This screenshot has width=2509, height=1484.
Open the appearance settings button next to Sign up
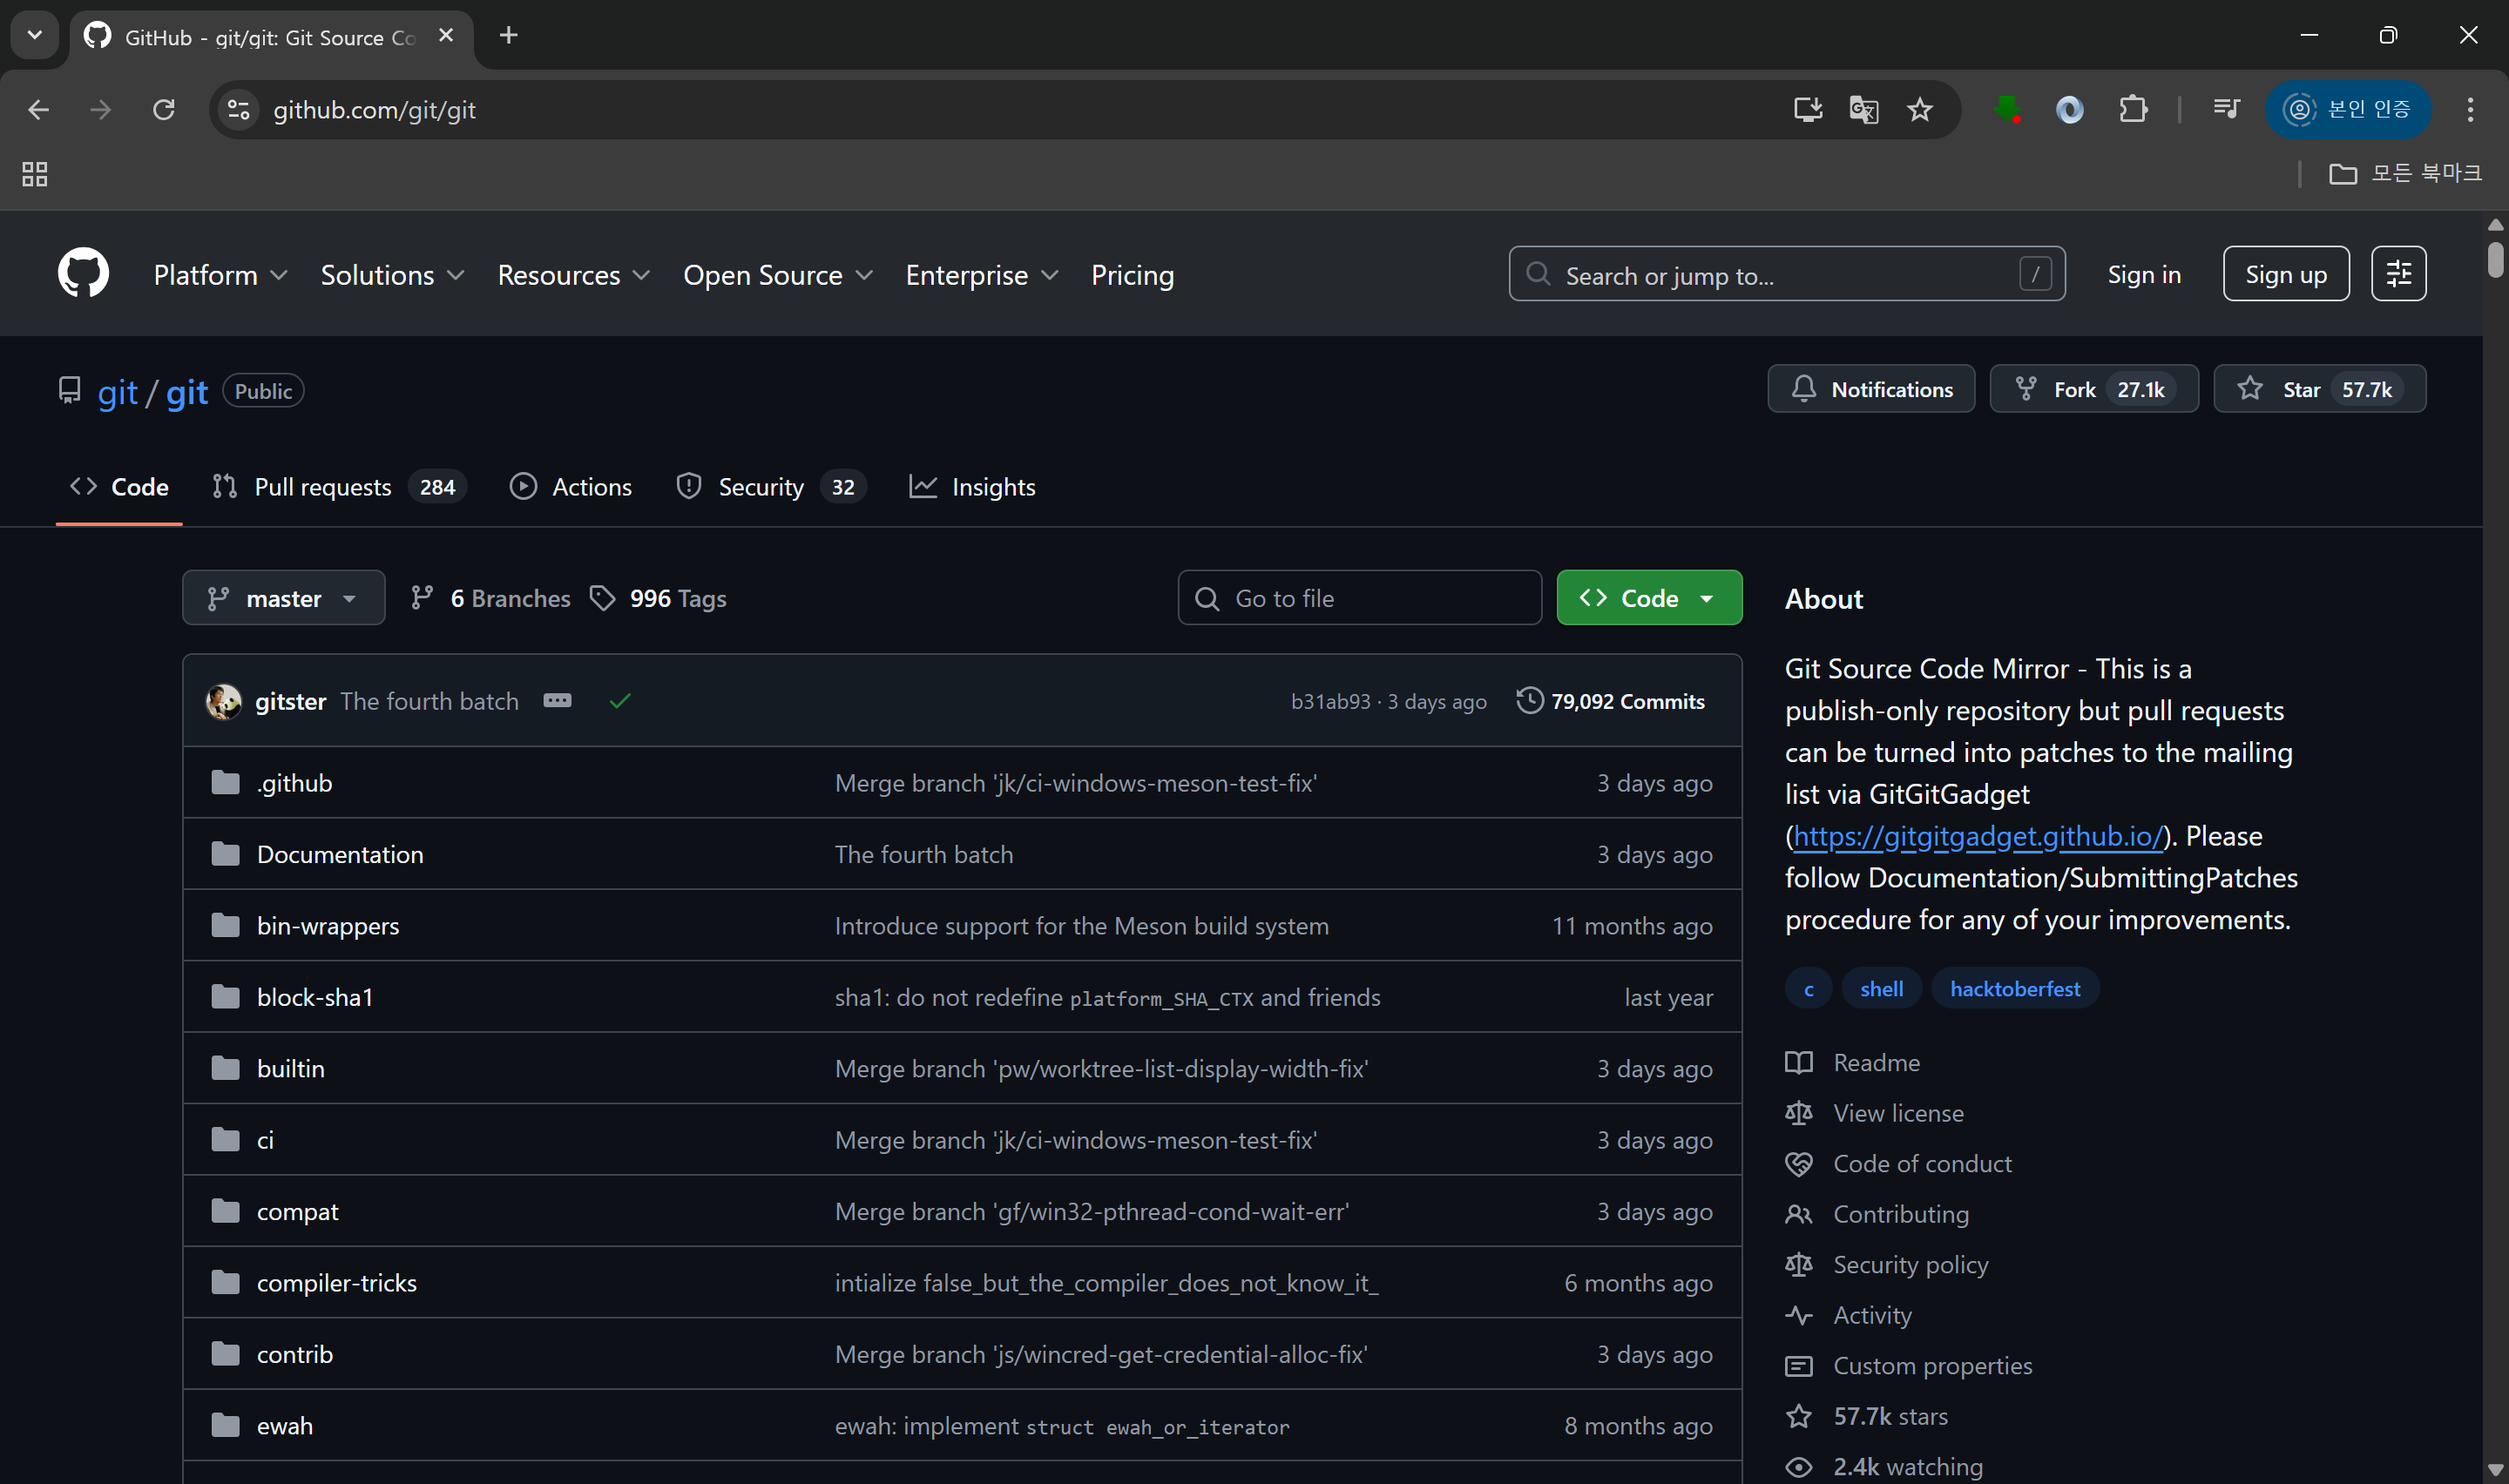(x=2398, y=273)
